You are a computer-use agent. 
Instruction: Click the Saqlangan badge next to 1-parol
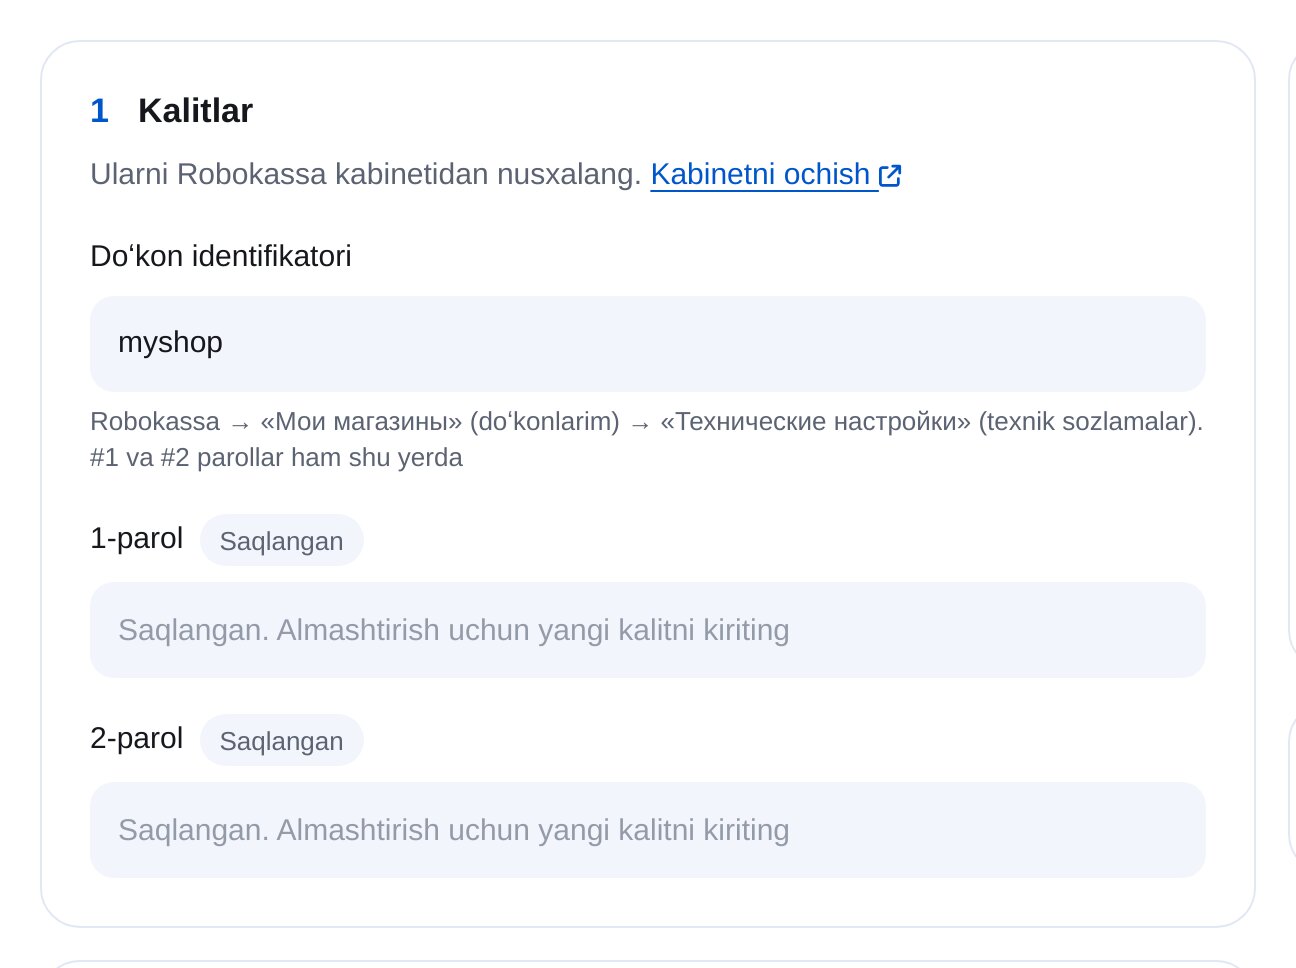(x=281, y=540)
